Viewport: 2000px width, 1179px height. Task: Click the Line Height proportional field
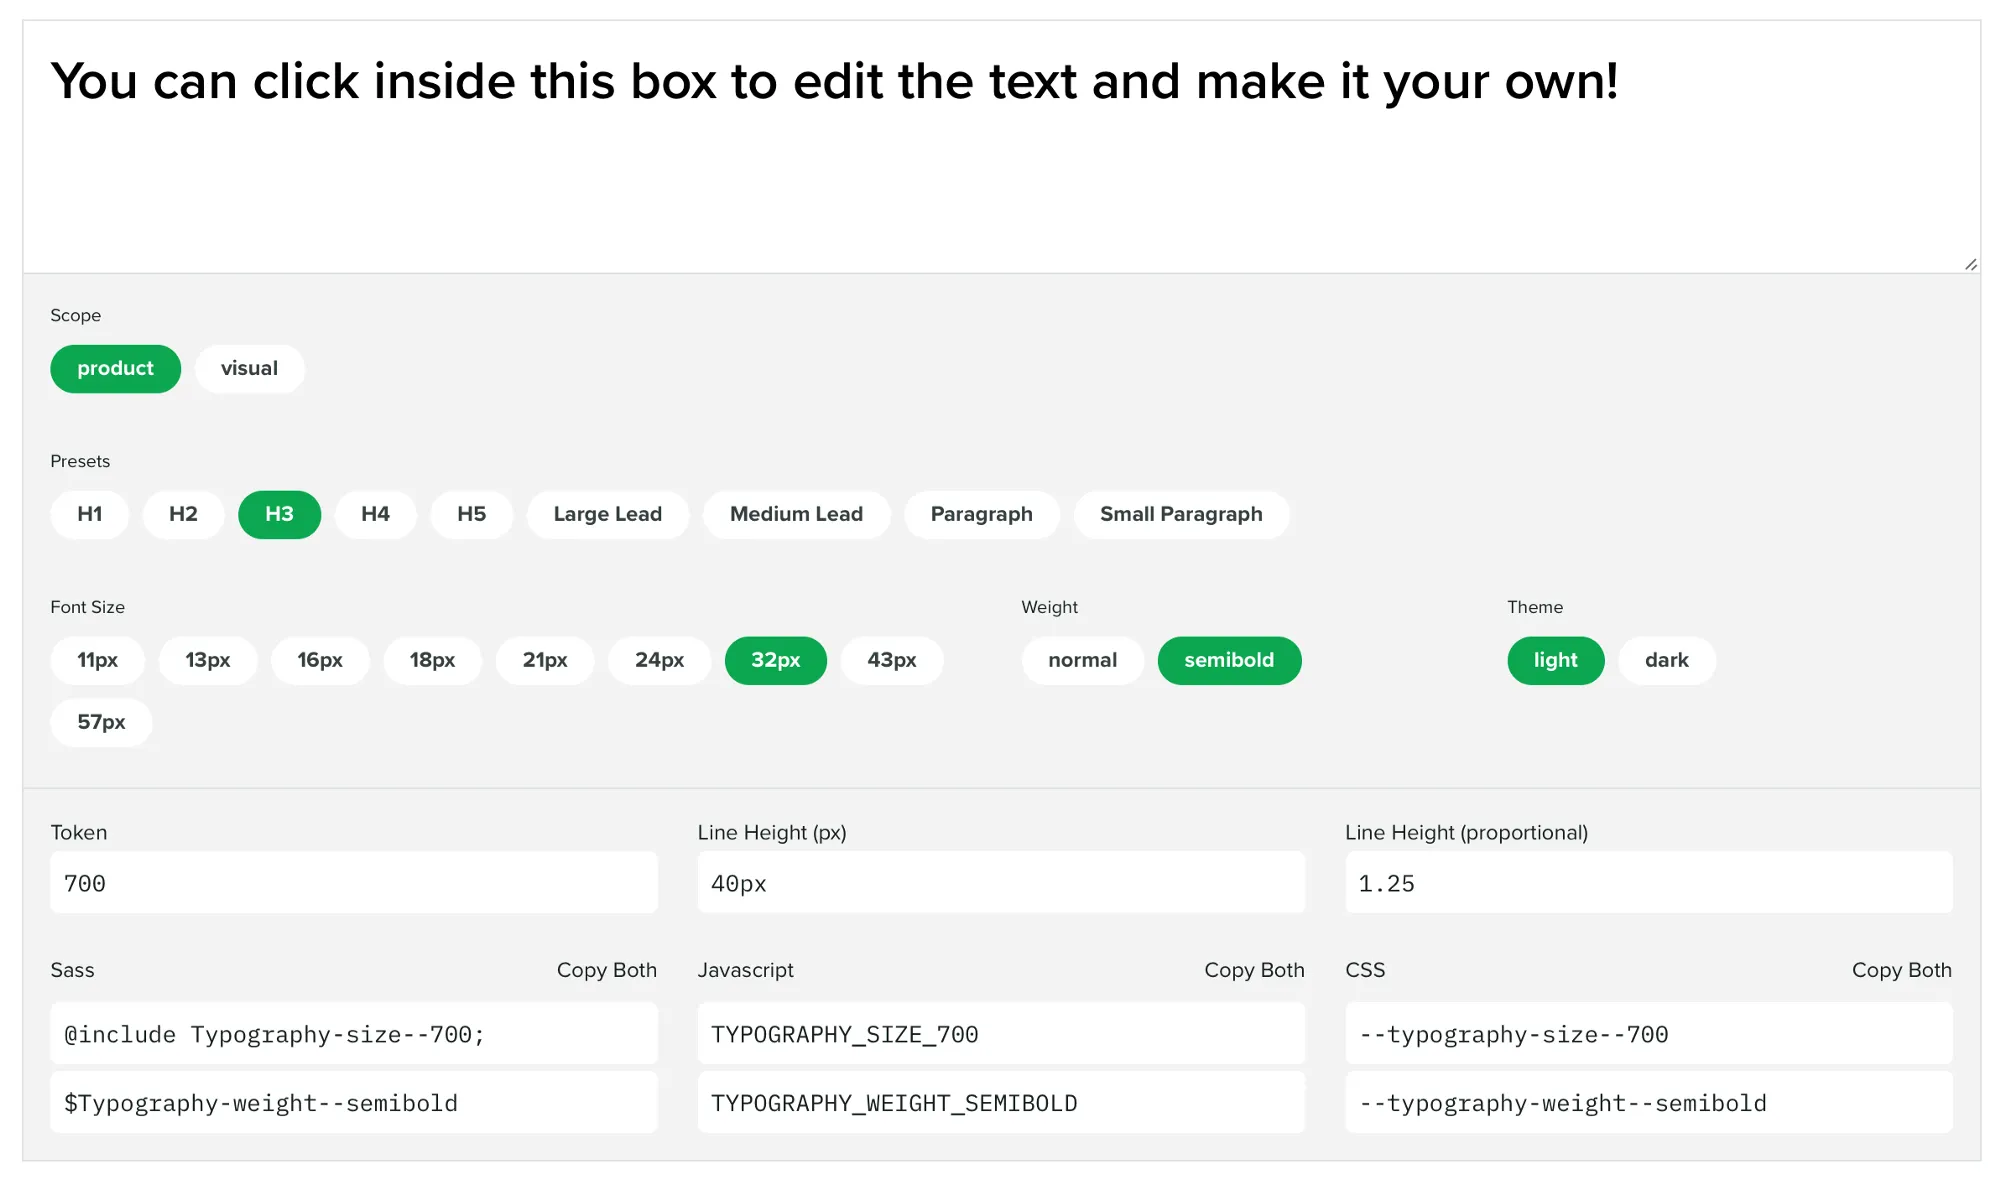coord(1648,882)
